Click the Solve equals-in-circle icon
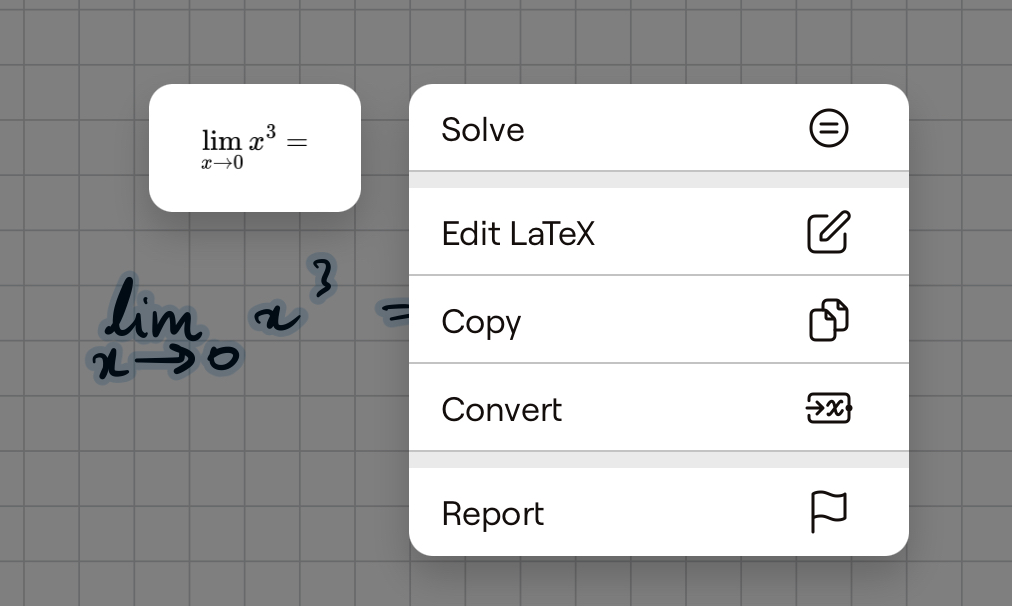The width and height of the screenshot is (1012, 606). pos(828,128)
